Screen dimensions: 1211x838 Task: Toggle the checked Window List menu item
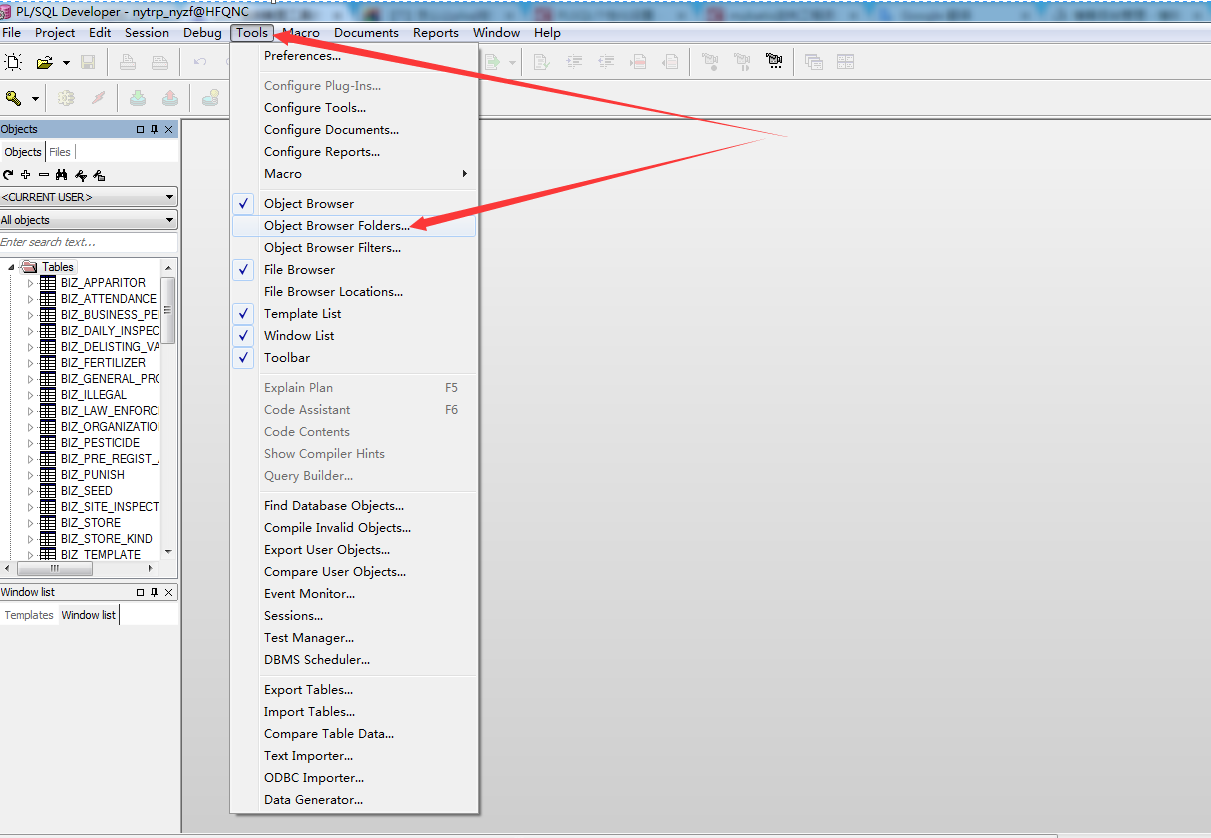coord(354,335)
